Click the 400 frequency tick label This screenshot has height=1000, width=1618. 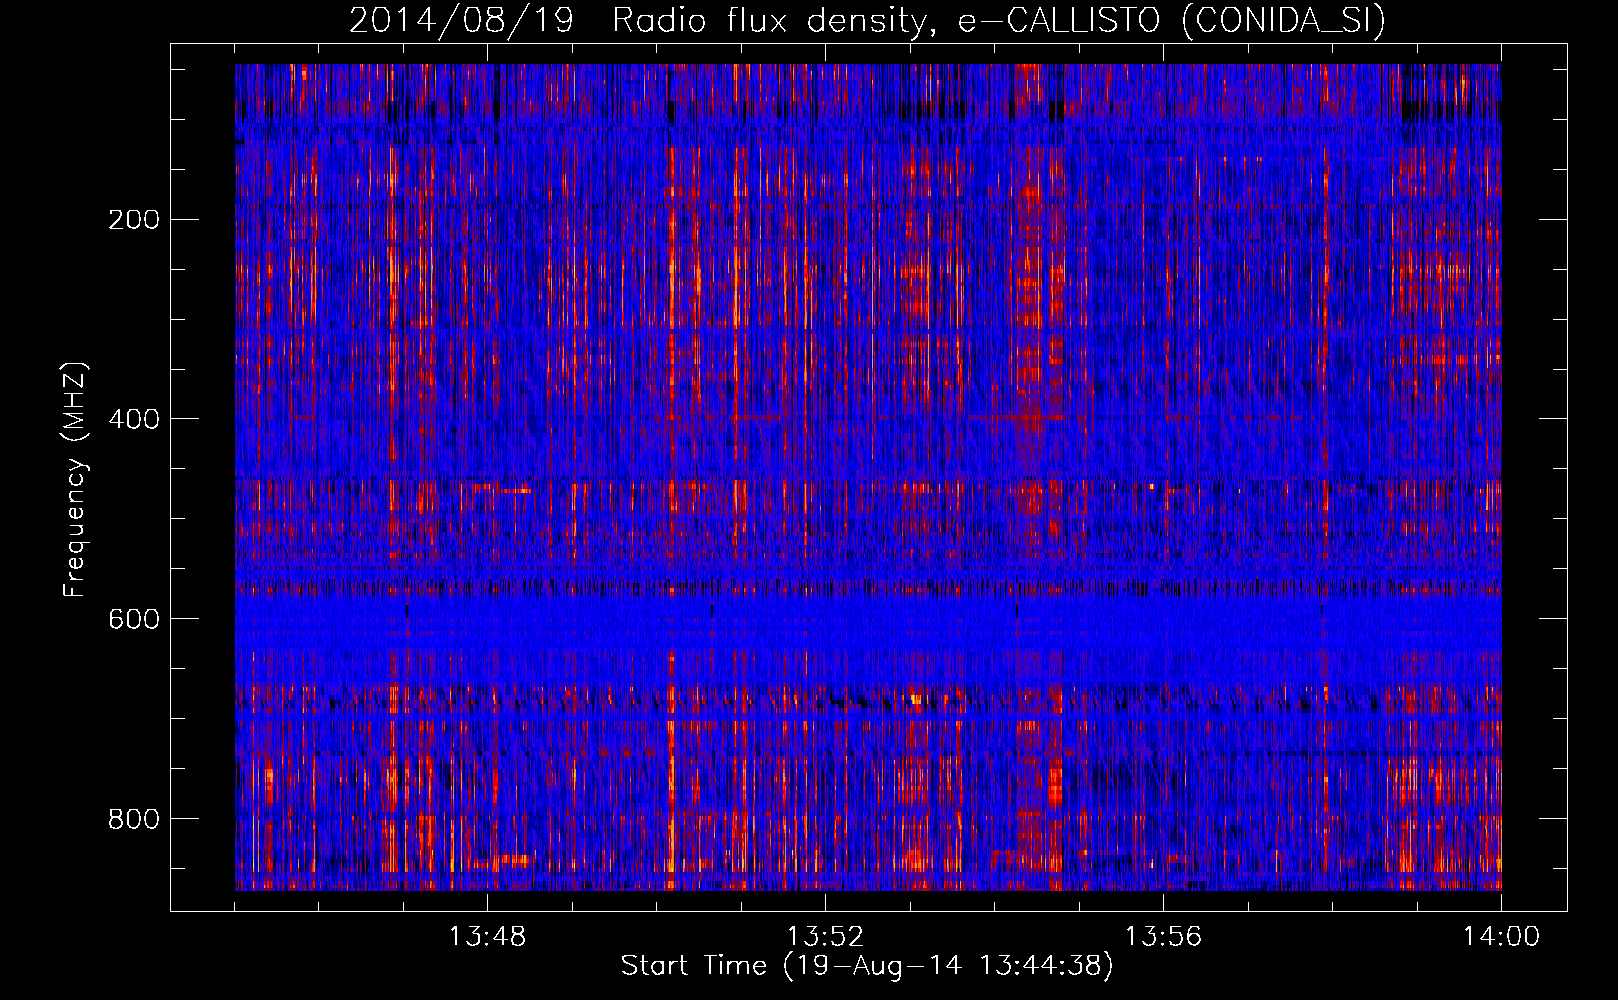point(134,419)
